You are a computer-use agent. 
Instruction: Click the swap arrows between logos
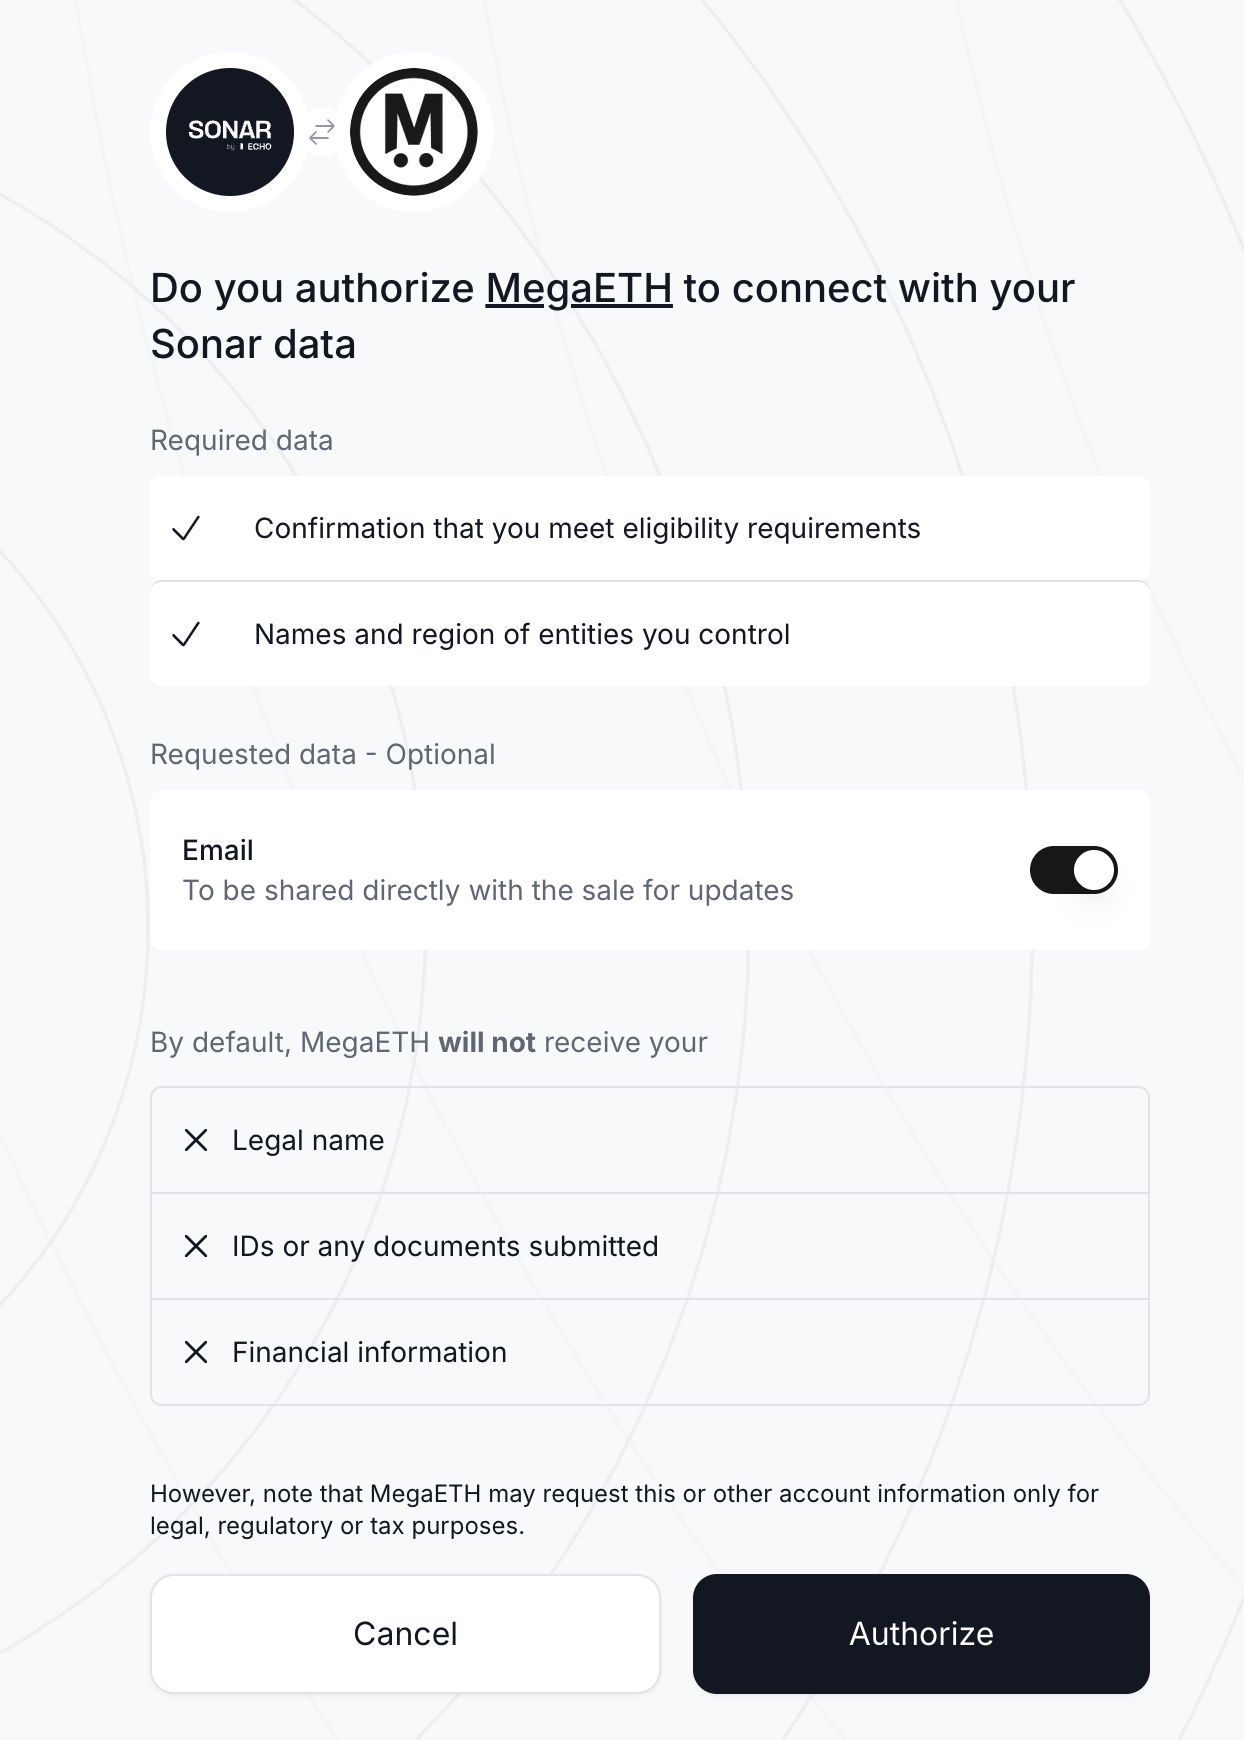[322, 132]
